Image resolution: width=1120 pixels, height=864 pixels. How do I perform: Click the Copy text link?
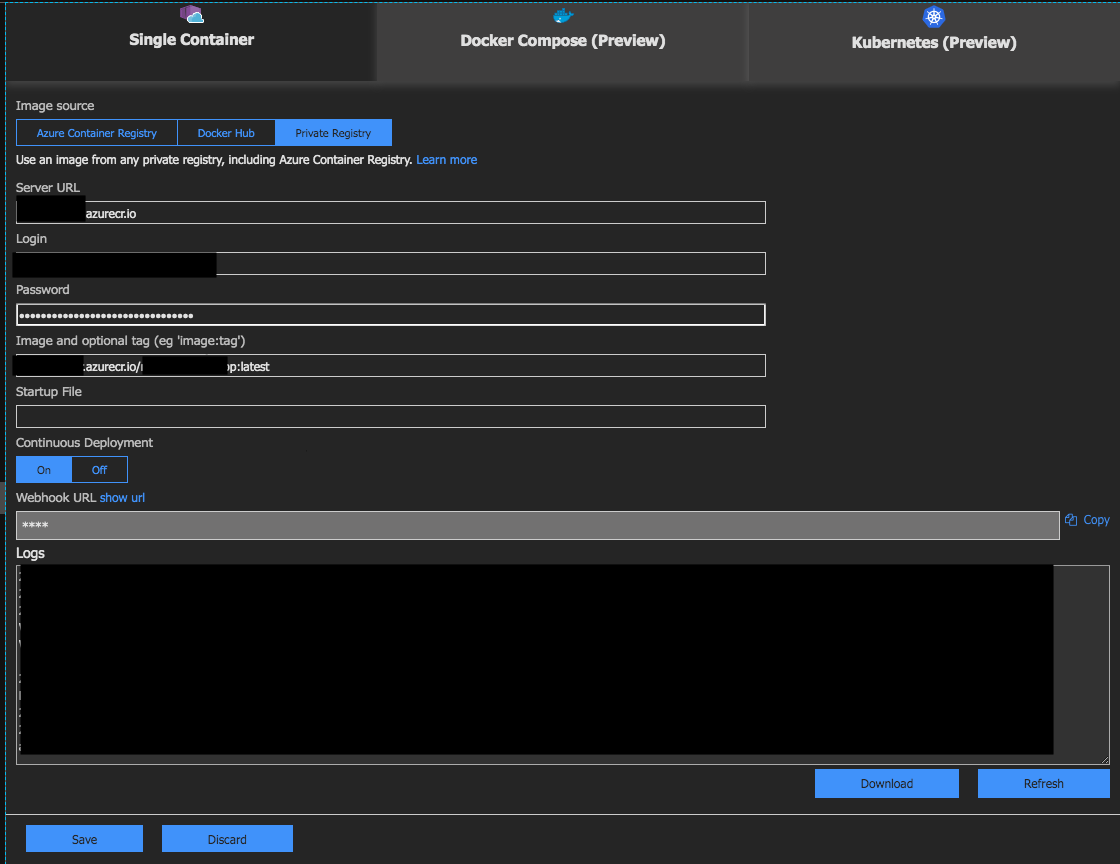tap(1096, 520)
